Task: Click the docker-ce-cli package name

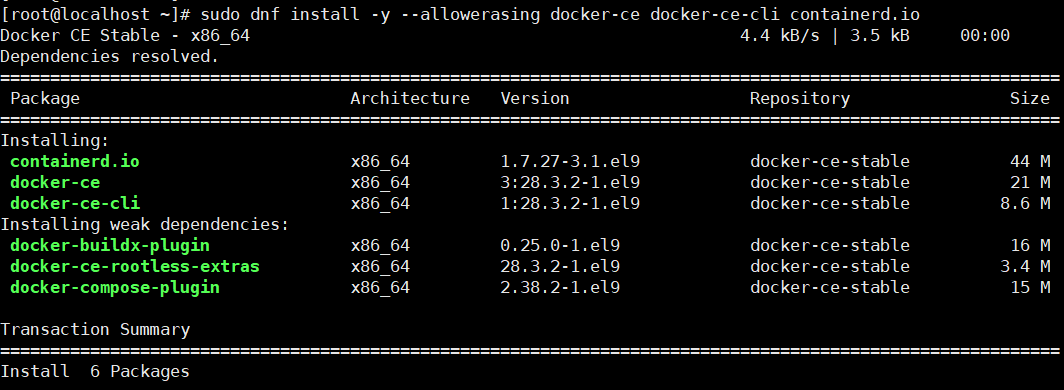Action: coord(75,203)
